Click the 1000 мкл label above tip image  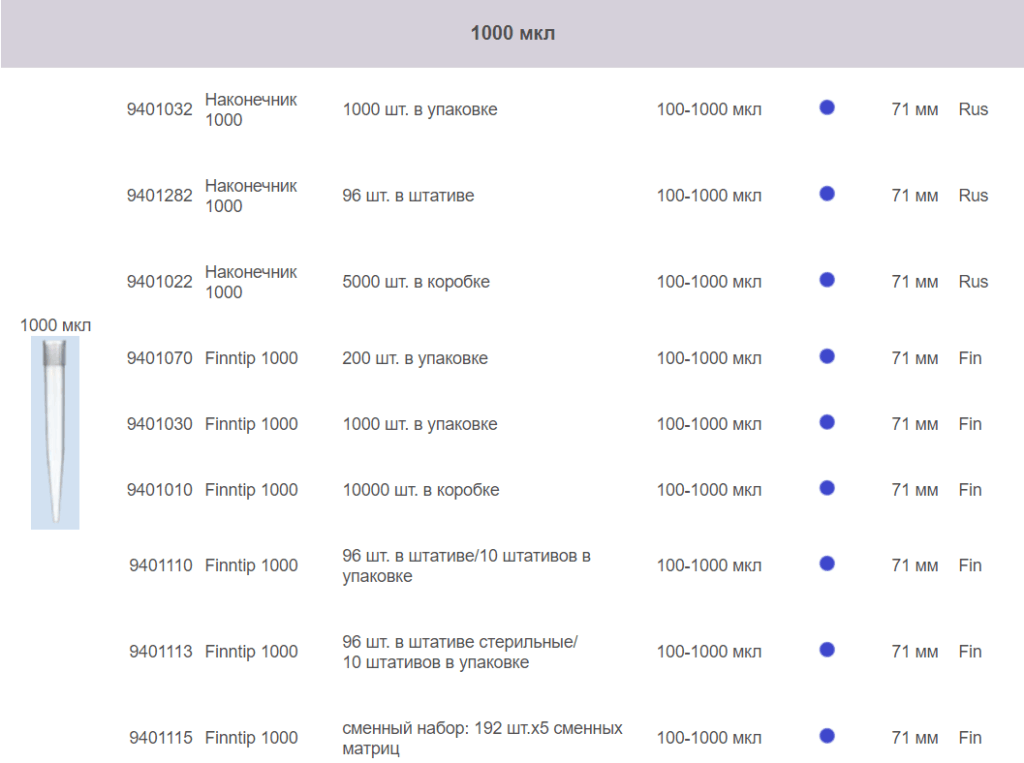pos(55,325)
